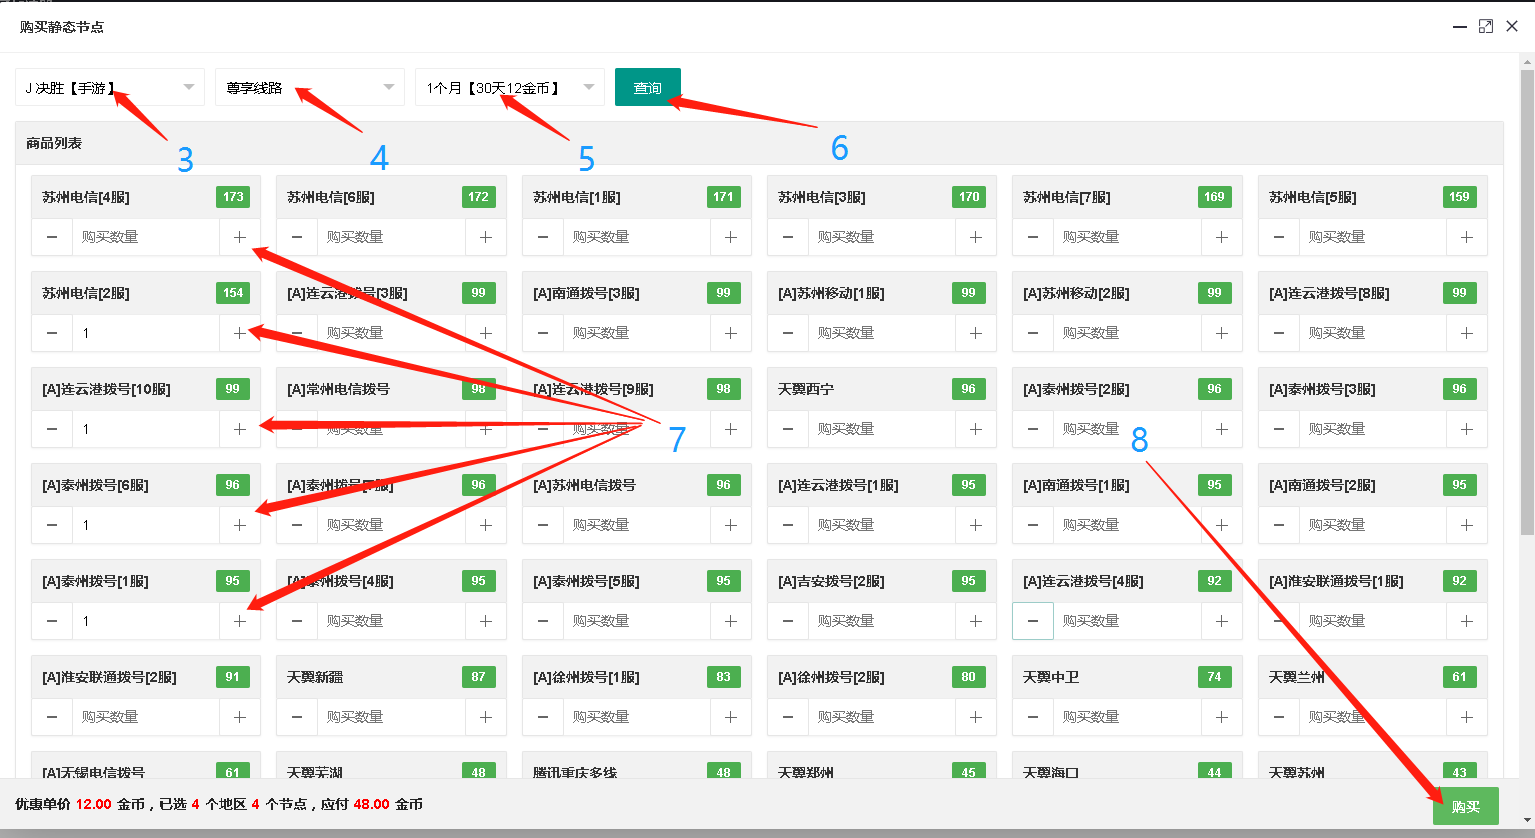This screenshot has height=838, width=1535.
Task: Add one node to [A]泰州拨号[1服]
Action: pyautogui.click(x=239, y=621)
